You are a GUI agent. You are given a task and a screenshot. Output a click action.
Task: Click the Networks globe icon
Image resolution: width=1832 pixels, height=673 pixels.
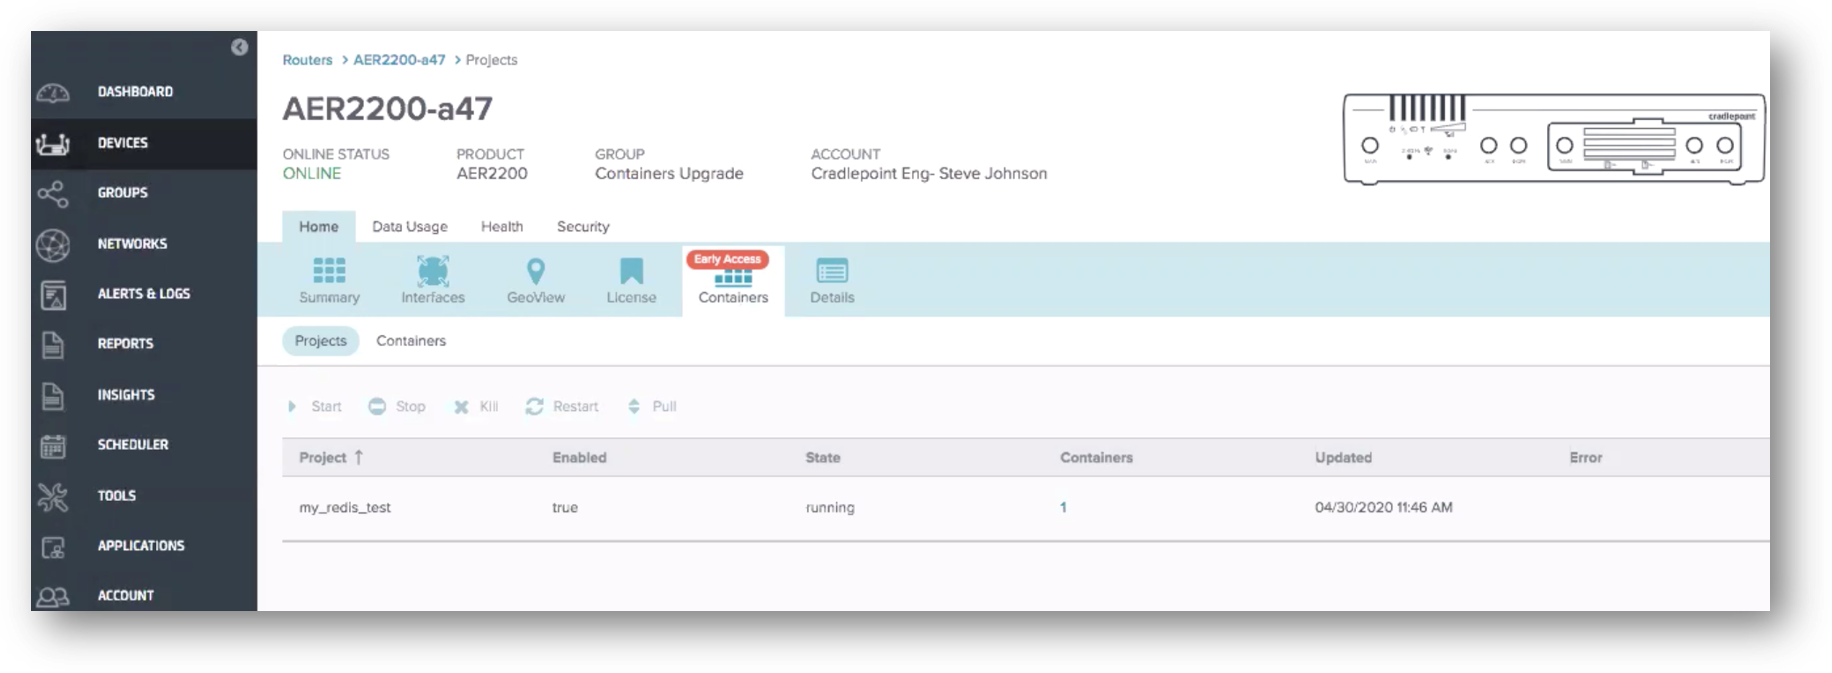[53, 244]
